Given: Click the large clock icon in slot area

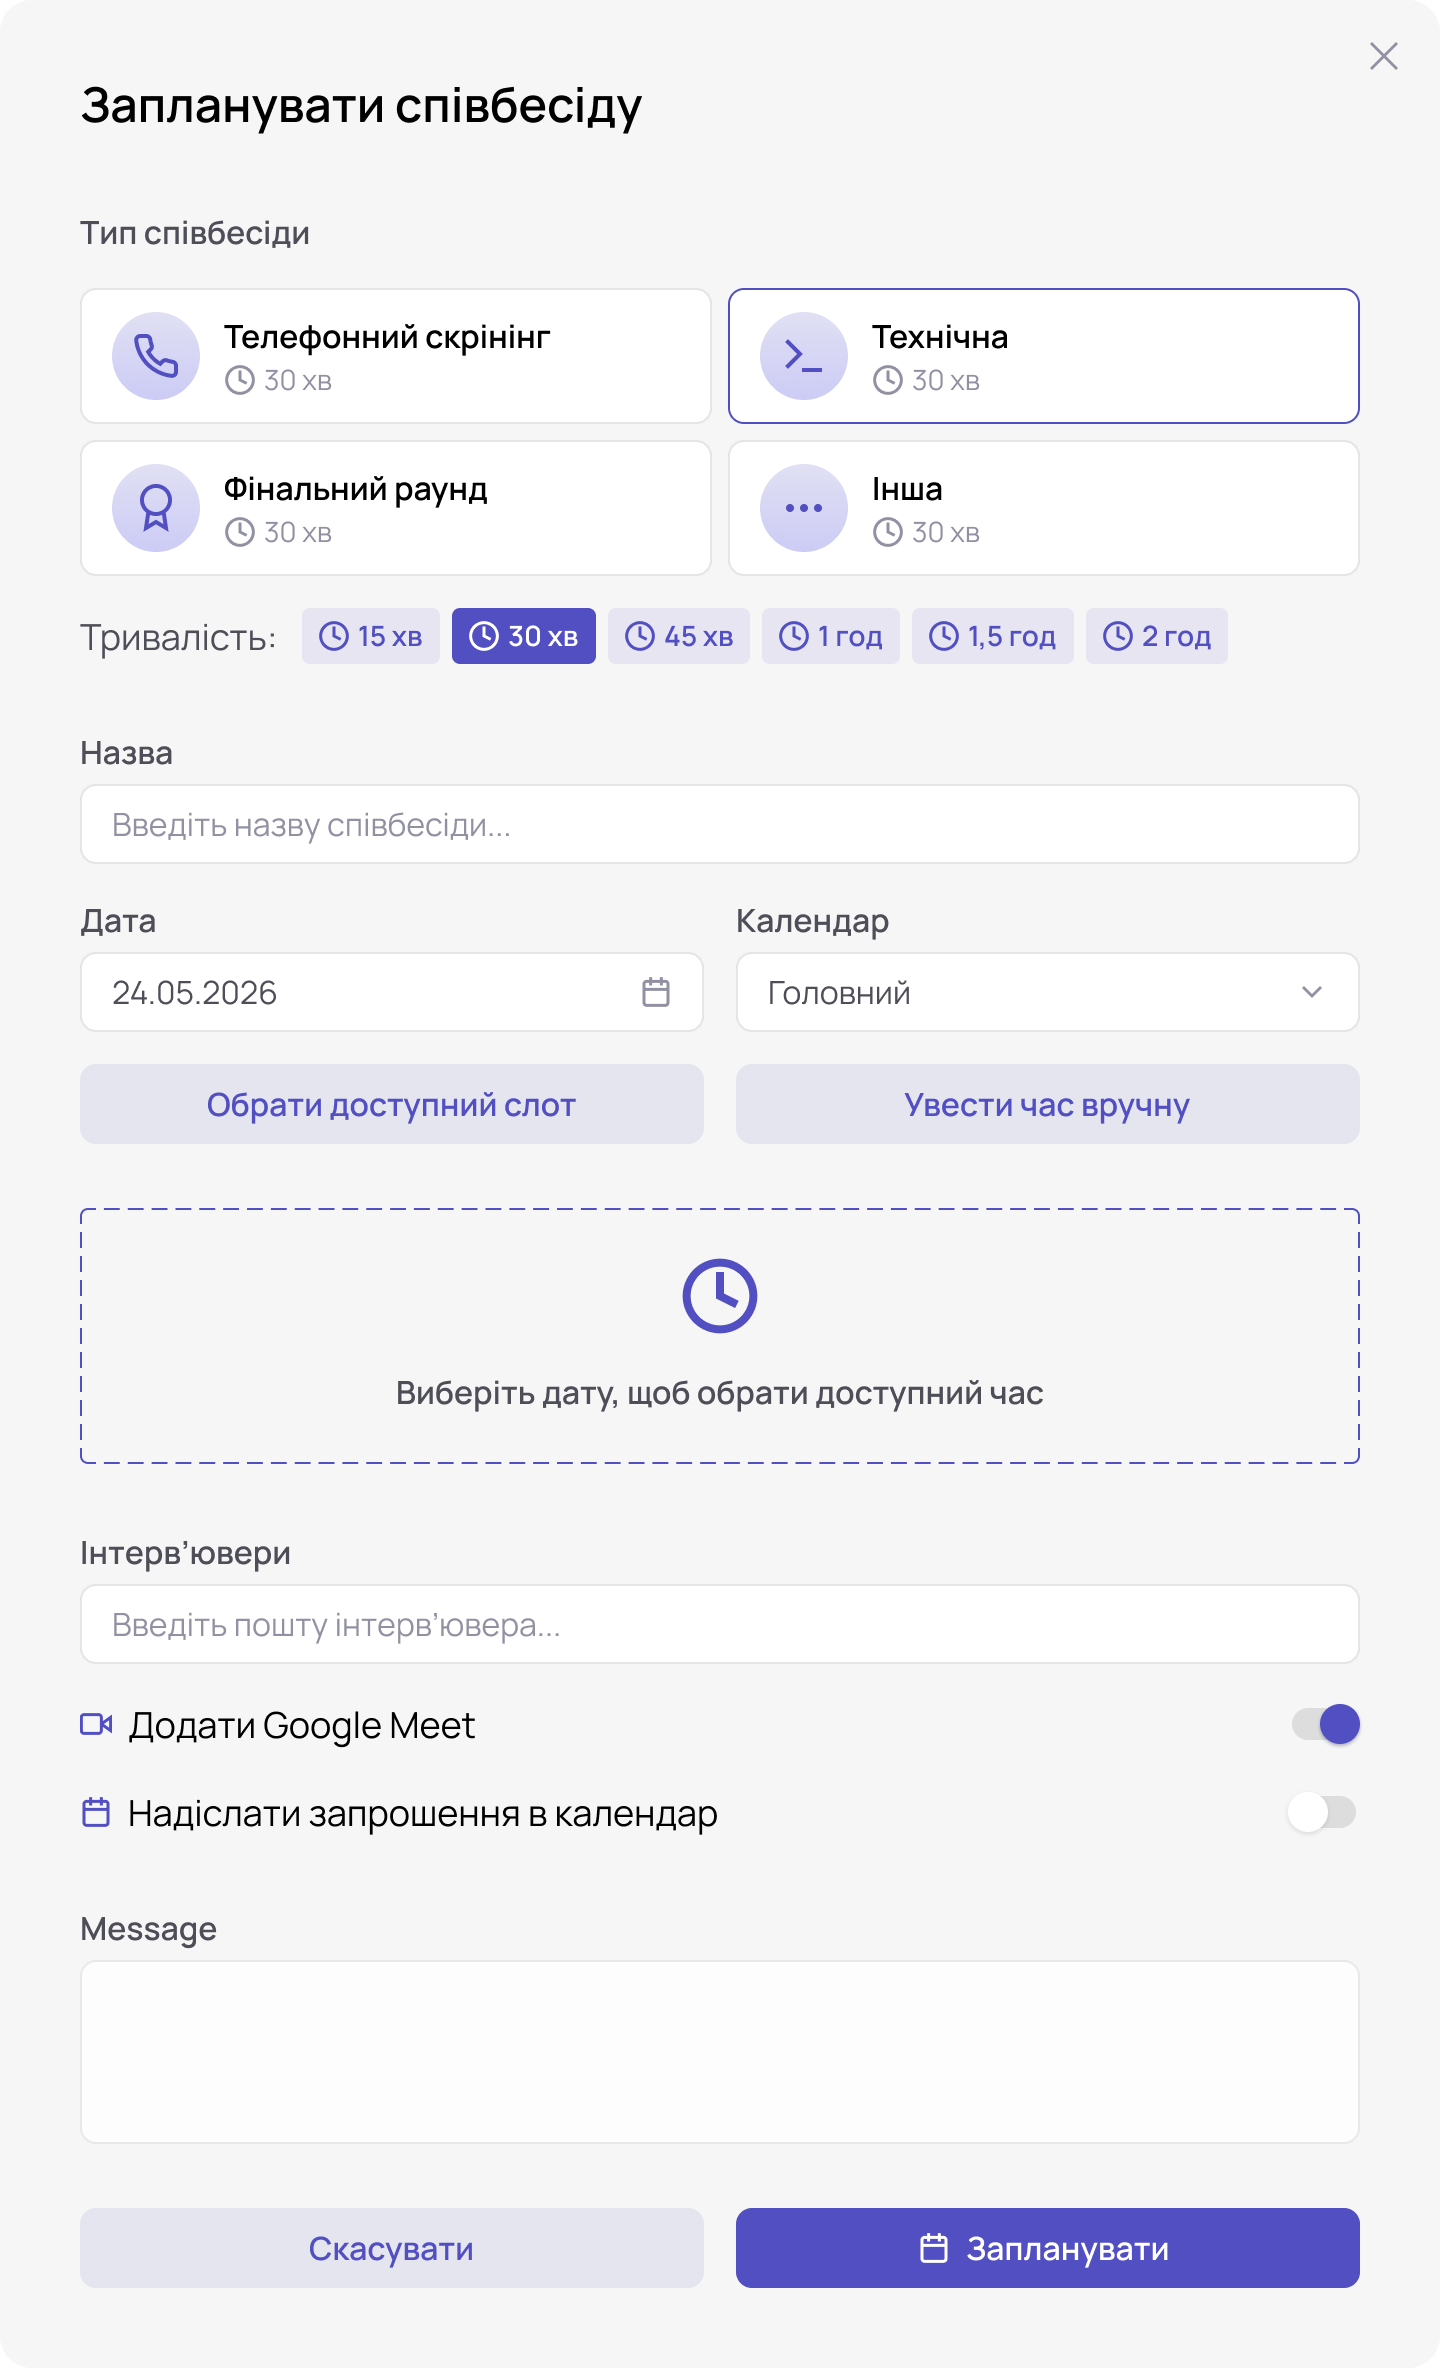Looking at the screenshot, I should pyautogui.click(x=720, y=1296).
